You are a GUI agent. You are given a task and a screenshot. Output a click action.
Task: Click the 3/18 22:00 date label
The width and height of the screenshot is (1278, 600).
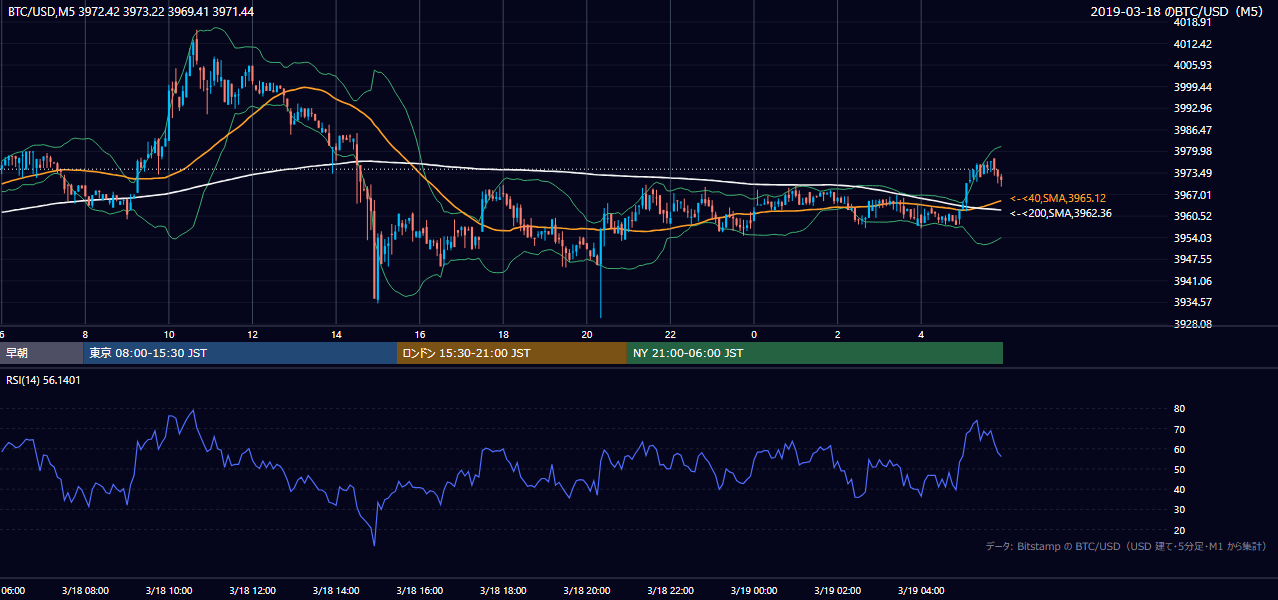pos(670,591)
